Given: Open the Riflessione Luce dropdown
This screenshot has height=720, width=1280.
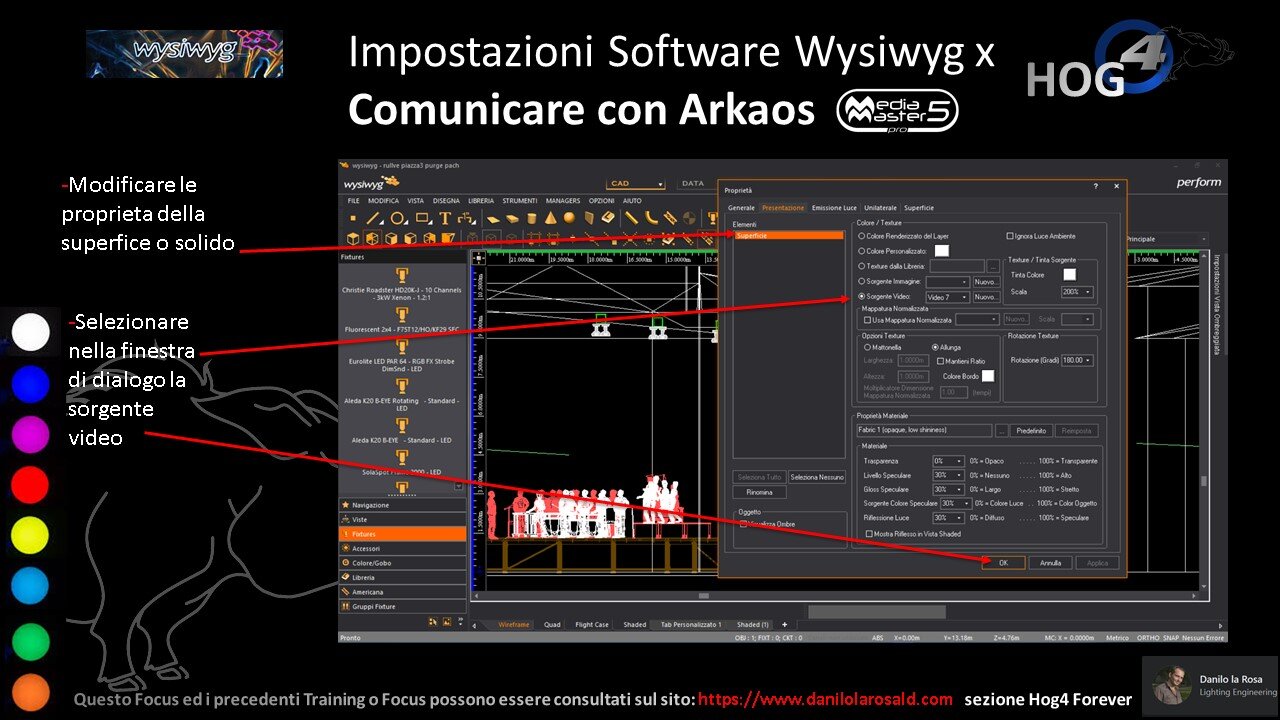Looking at the screenshot, I should [948, 518].
